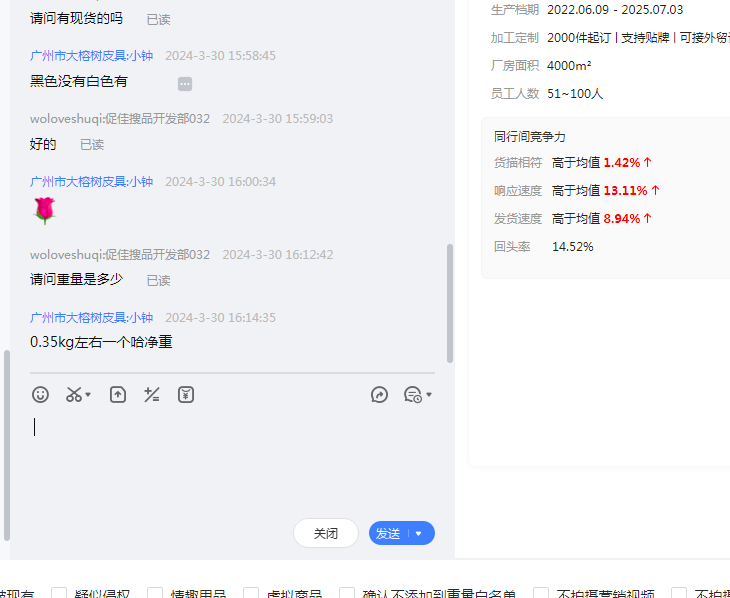Viewport: 730px width, 598px height.
Task: Click the 关闭 button
Action: (326, 534)
